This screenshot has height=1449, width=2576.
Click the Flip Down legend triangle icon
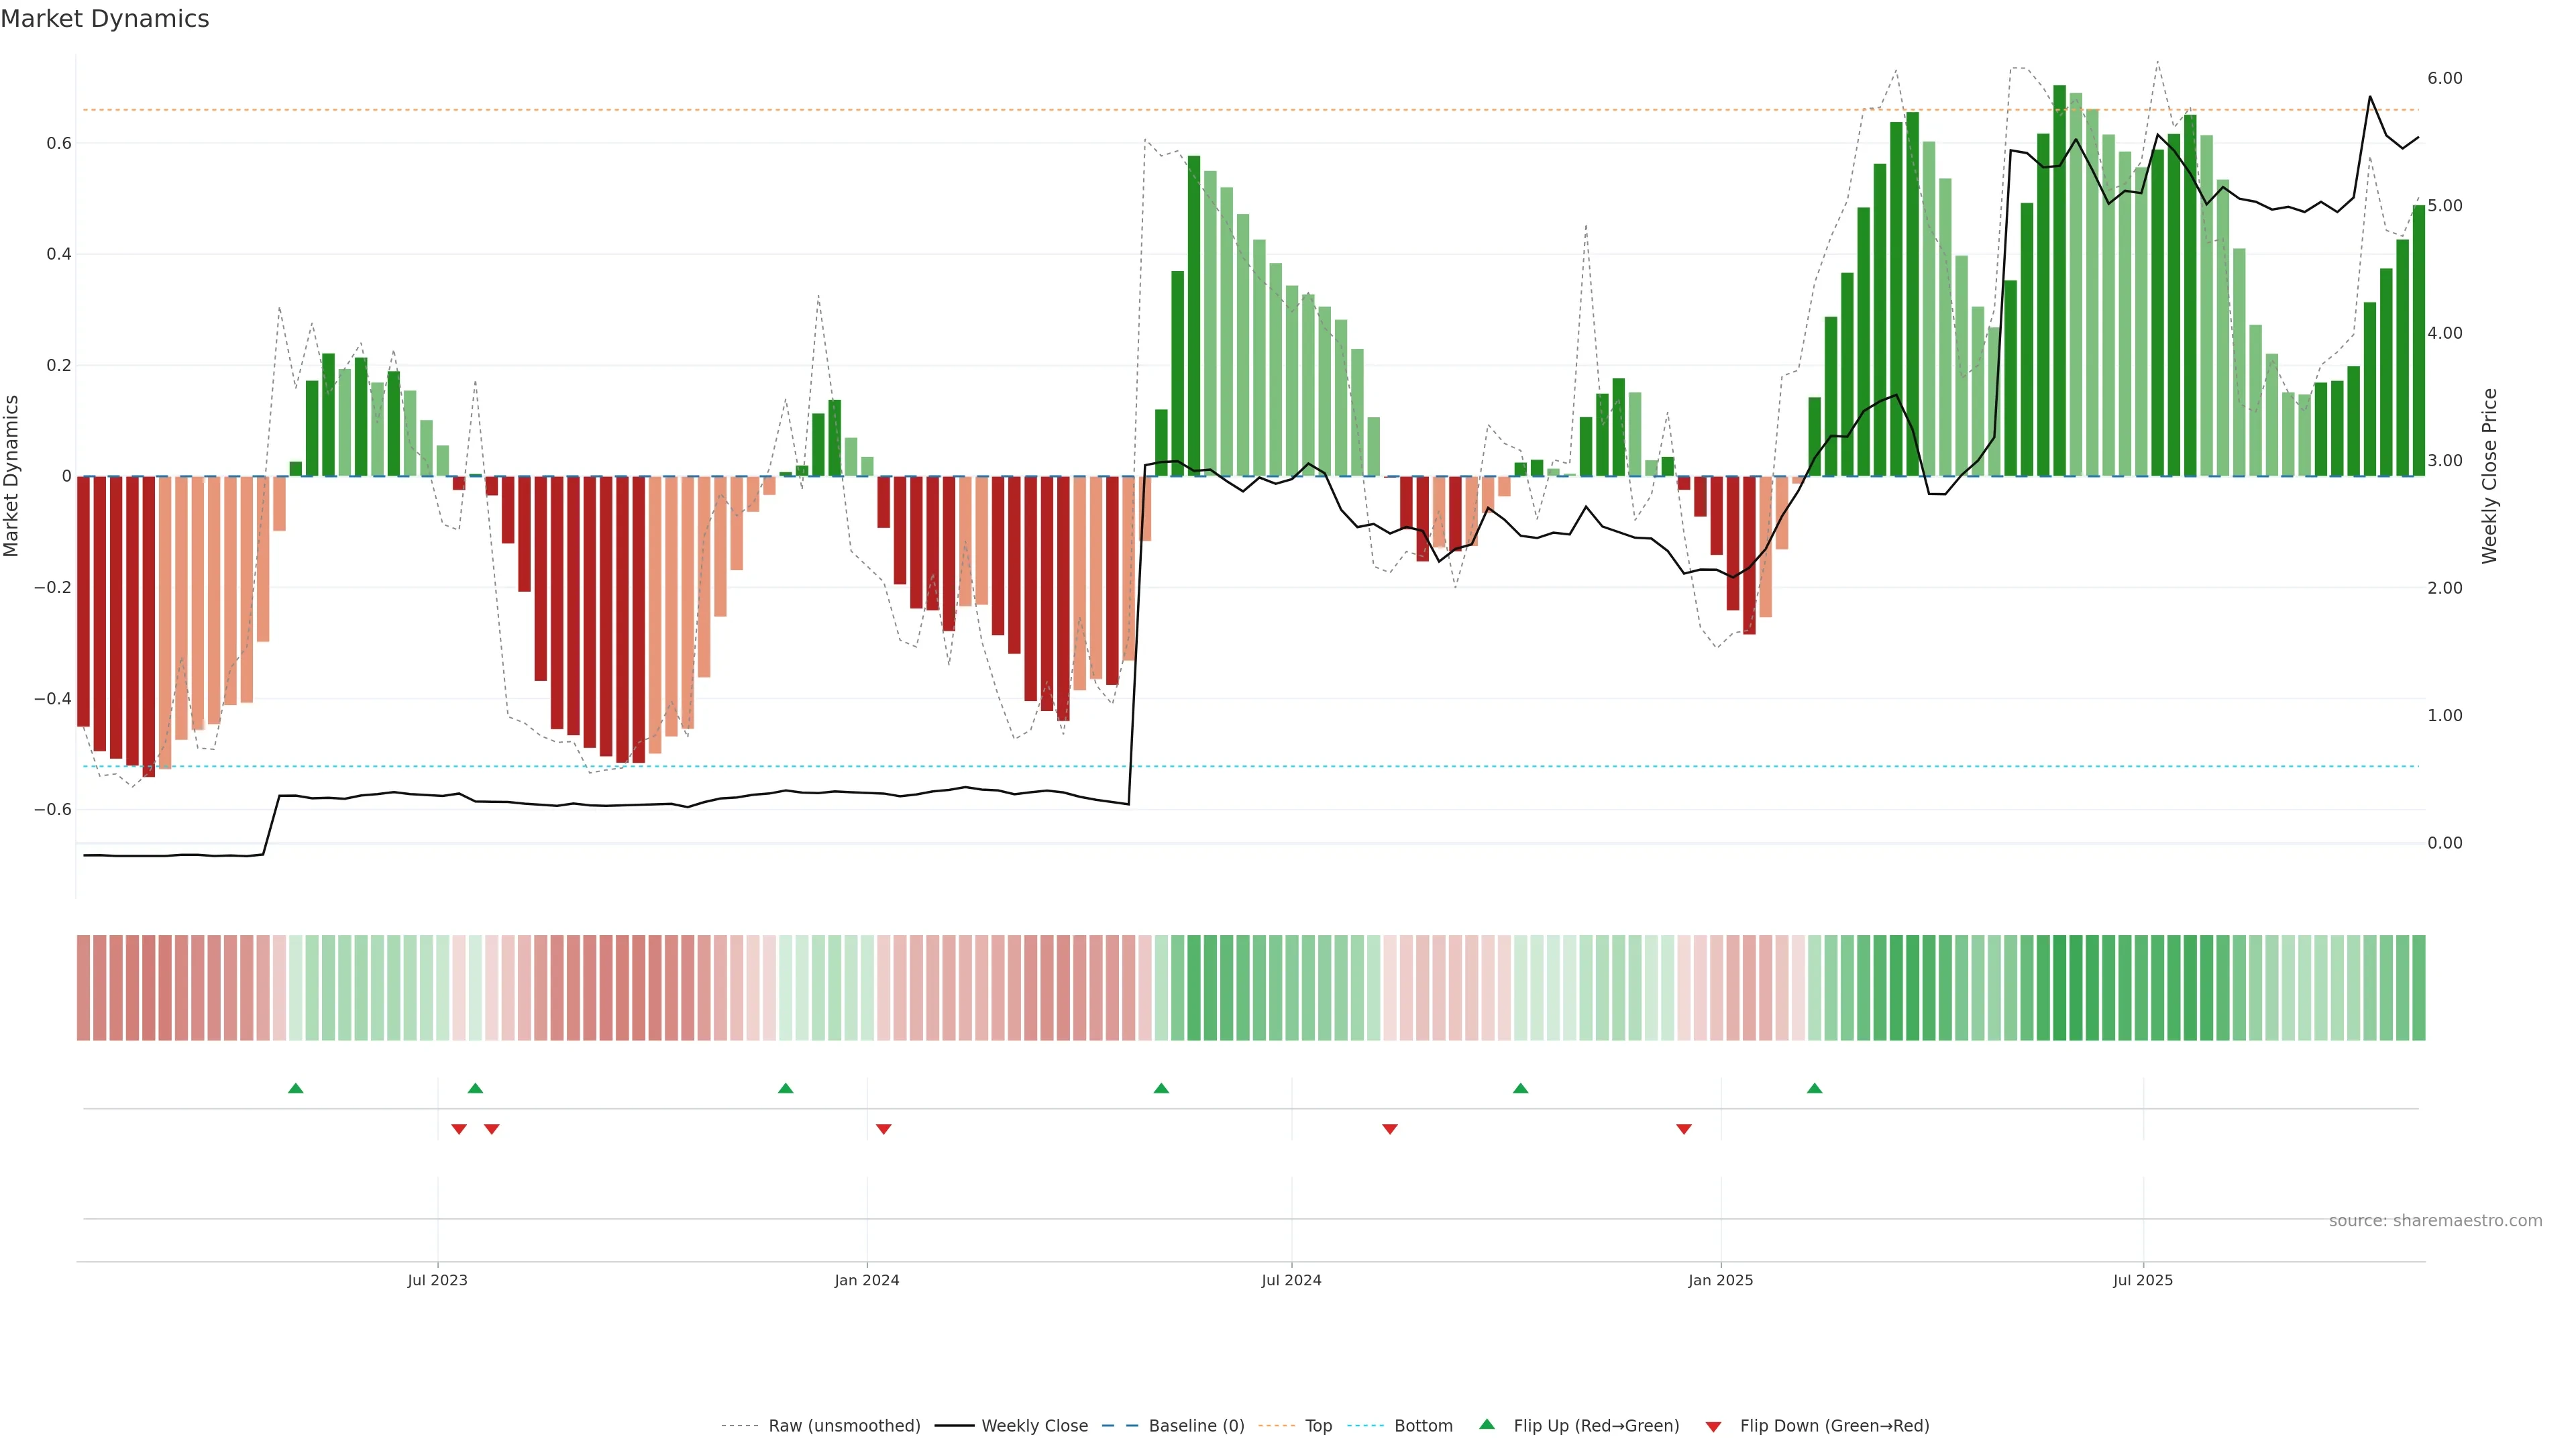[x=1713, y=1427]
